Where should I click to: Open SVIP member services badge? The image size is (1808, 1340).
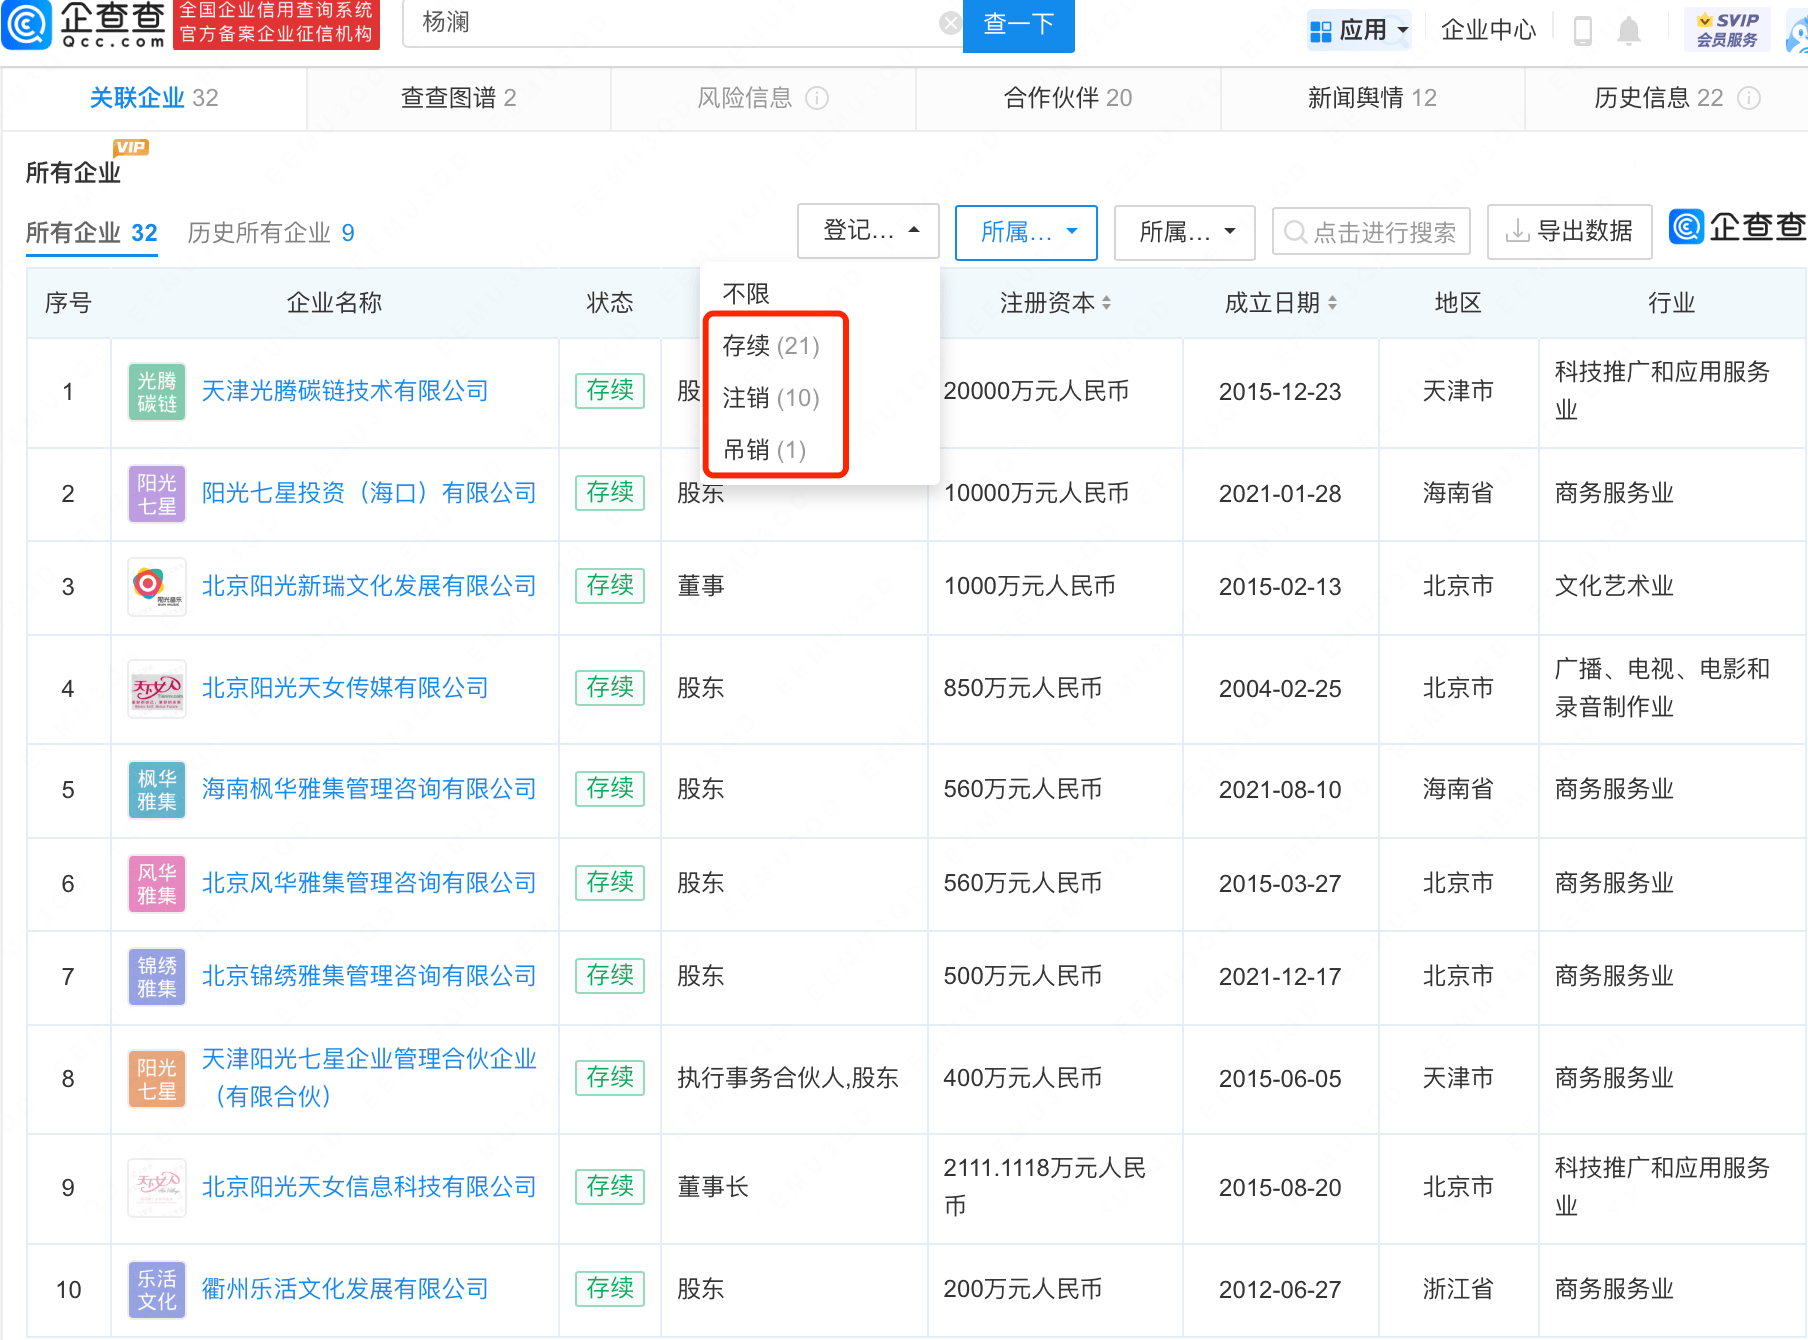[1727, 30]
